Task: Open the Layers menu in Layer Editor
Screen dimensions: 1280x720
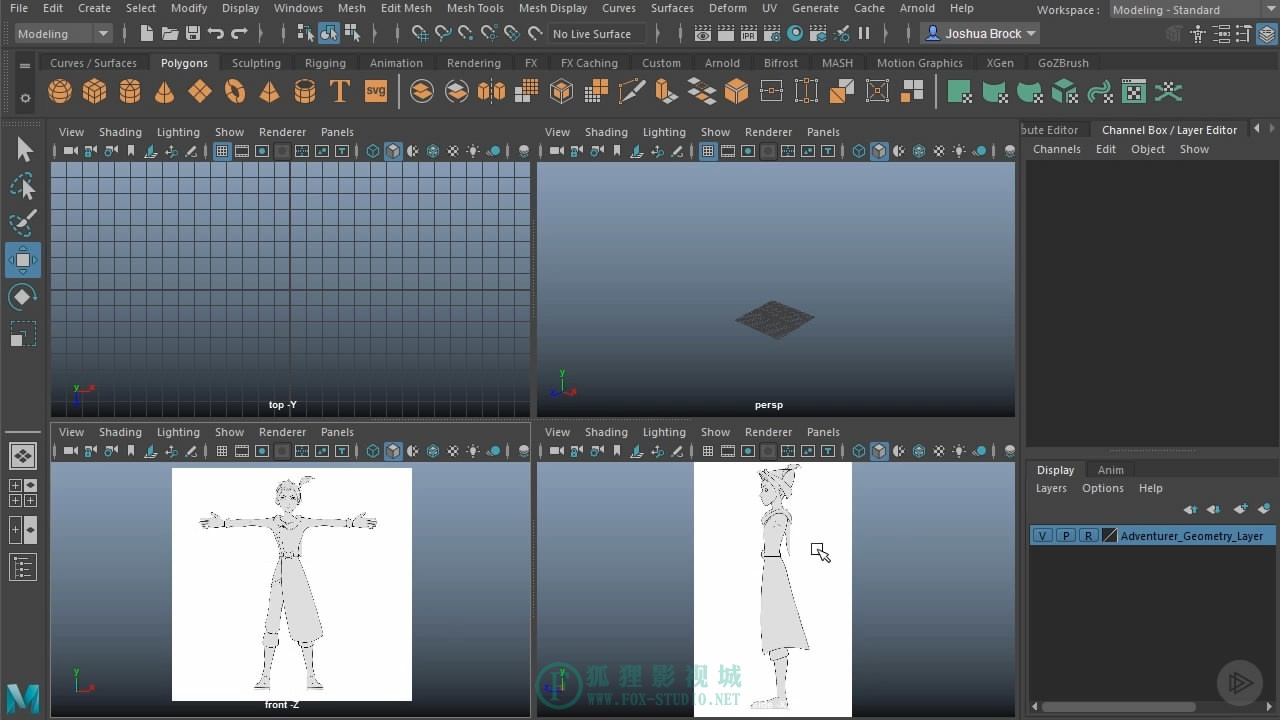Action: (x=1051, y=488)
